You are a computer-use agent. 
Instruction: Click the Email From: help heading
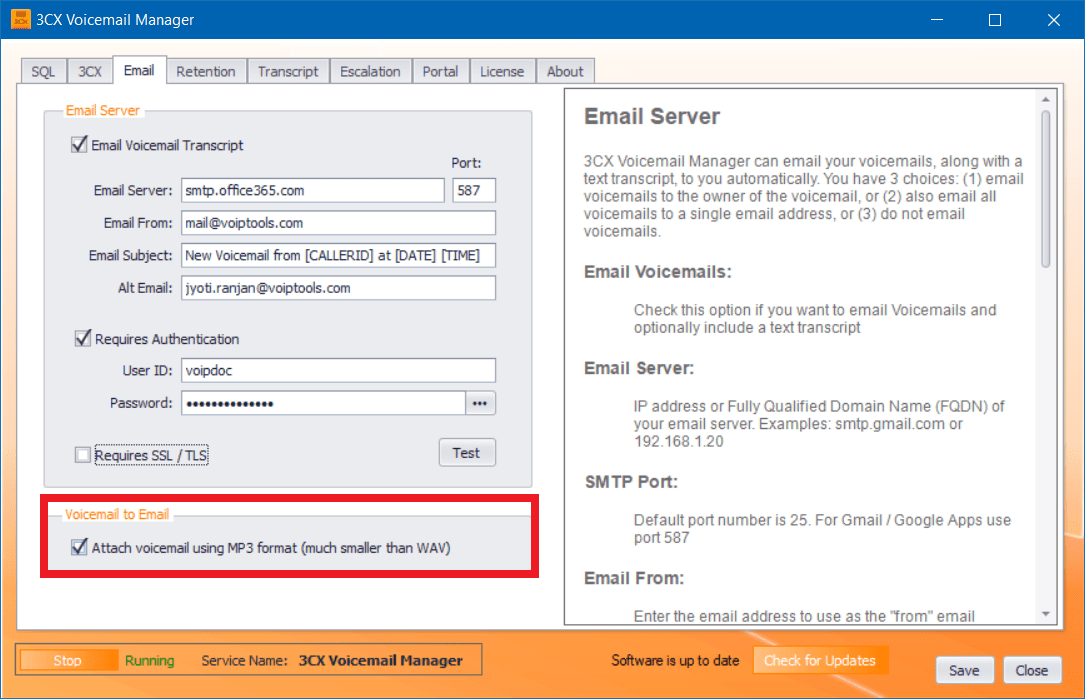[x=634, y=578]
